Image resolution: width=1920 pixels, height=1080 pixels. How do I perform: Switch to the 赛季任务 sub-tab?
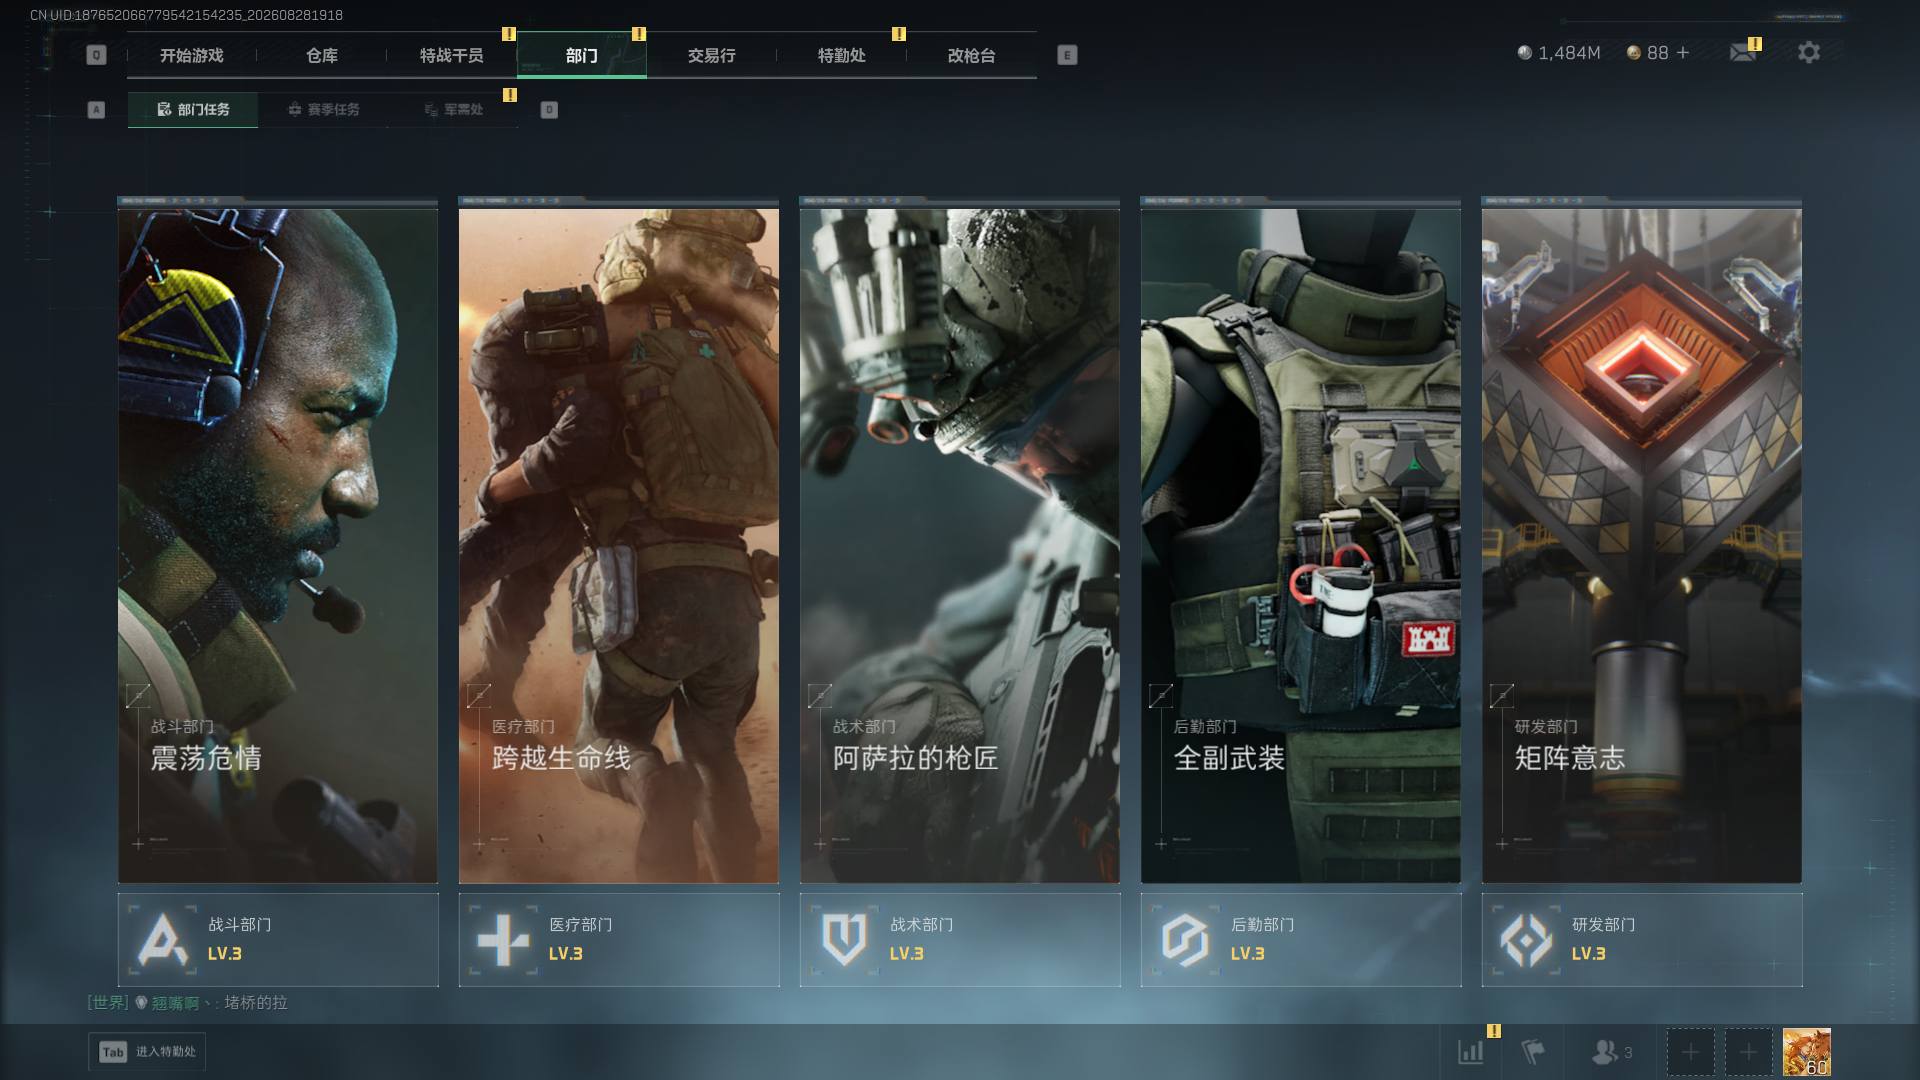coord(323,110)
